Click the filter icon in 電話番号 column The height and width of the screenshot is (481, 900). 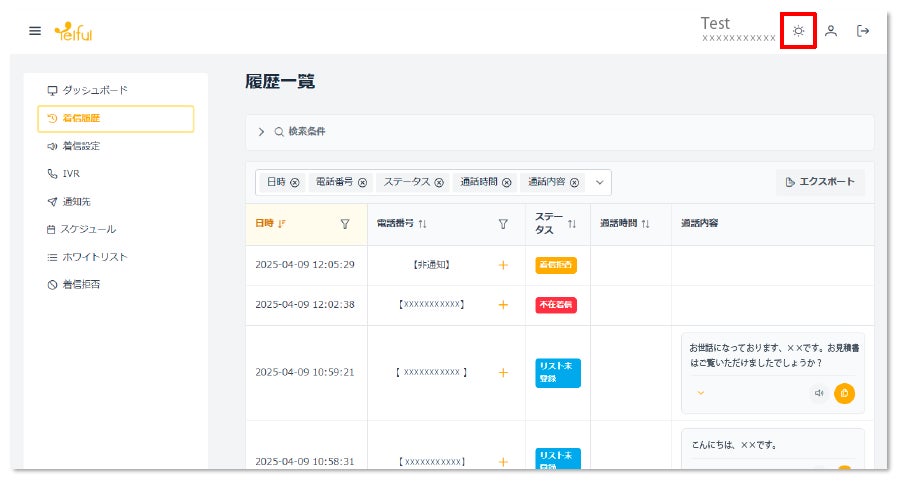[503, 224]
